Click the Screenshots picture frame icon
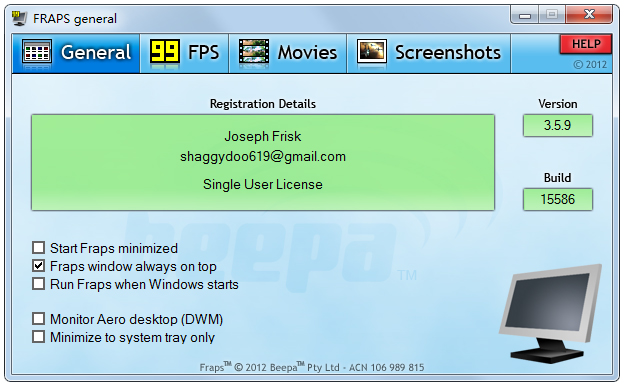Image resolution: width=624 pixels, height=386 pixels. 372,52
